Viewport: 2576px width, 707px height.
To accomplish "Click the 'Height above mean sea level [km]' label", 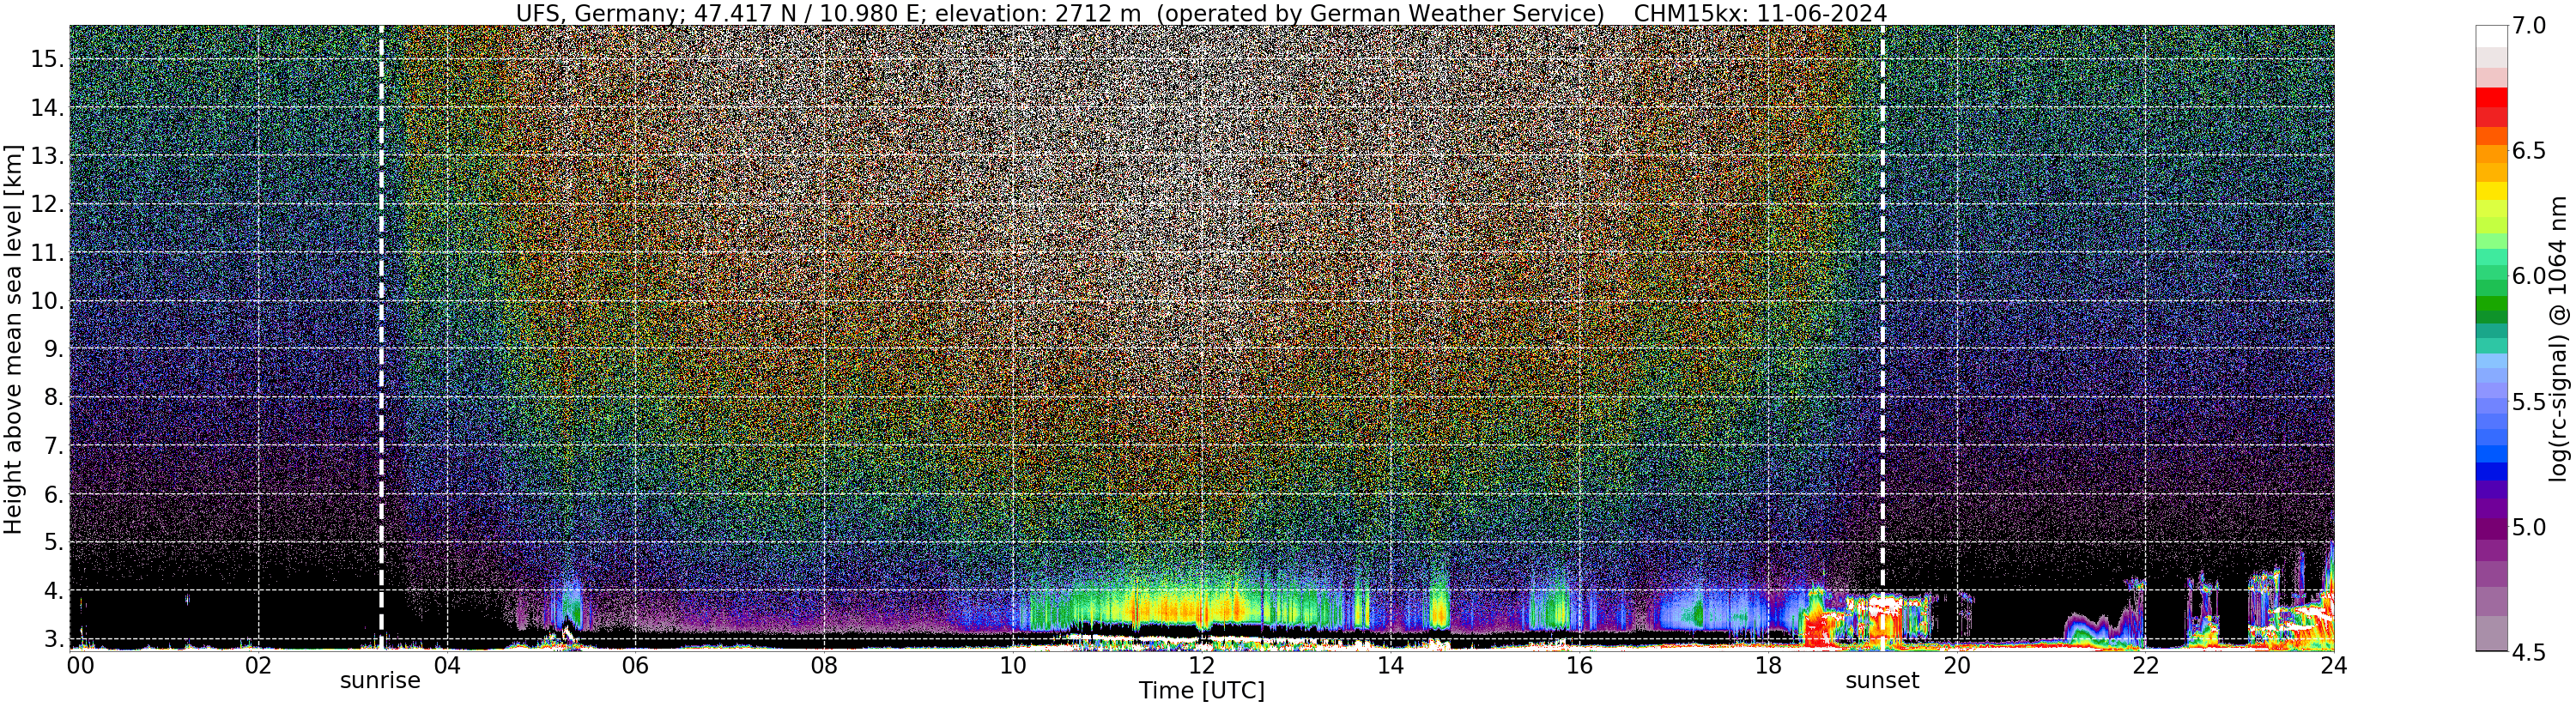I will (x=13, y=337).
